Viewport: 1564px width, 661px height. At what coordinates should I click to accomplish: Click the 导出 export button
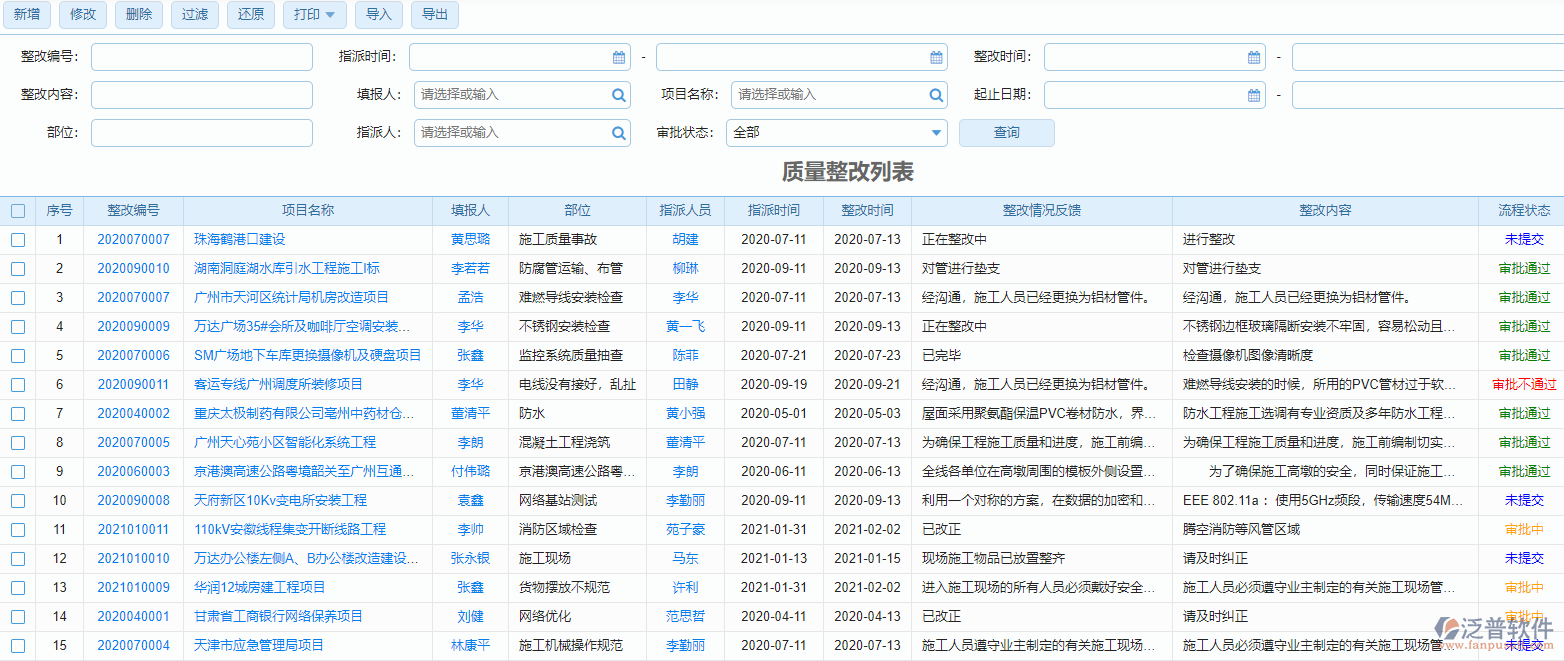click(x=434, y=15)
